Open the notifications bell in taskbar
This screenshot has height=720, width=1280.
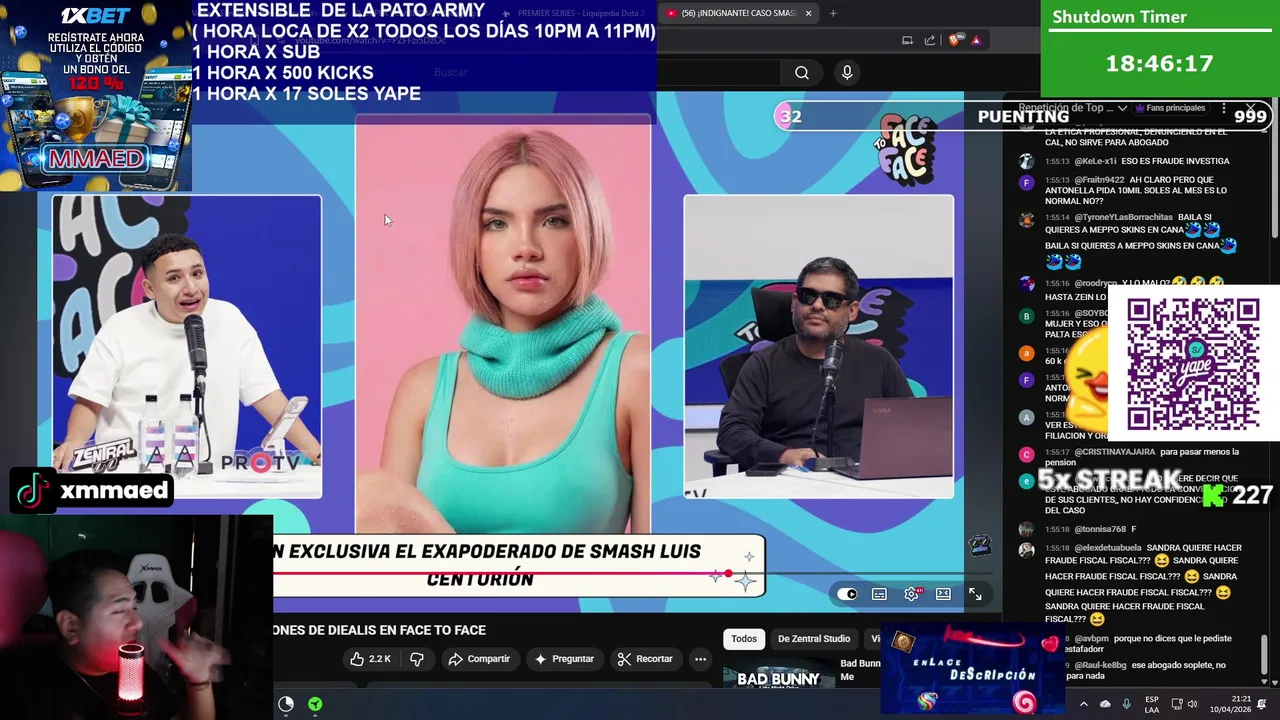(1262, 704)
